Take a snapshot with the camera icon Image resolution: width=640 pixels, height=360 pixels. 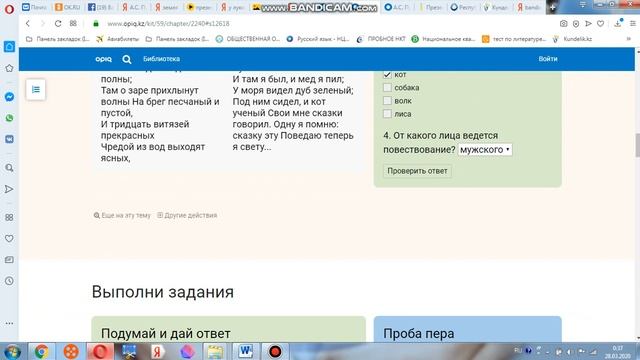[563, 24]
